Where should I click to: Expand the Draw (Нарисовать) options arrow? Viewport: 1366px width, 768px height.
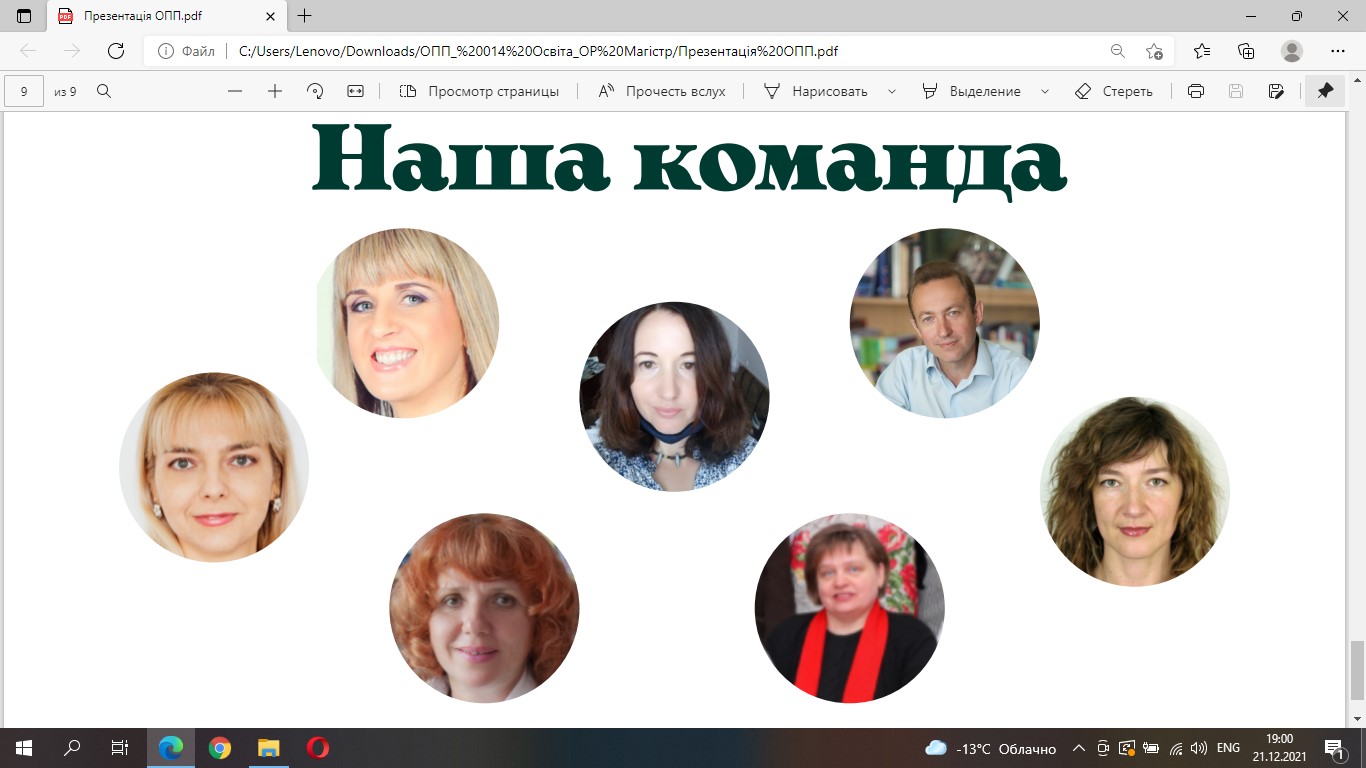(x=891, y=91)
